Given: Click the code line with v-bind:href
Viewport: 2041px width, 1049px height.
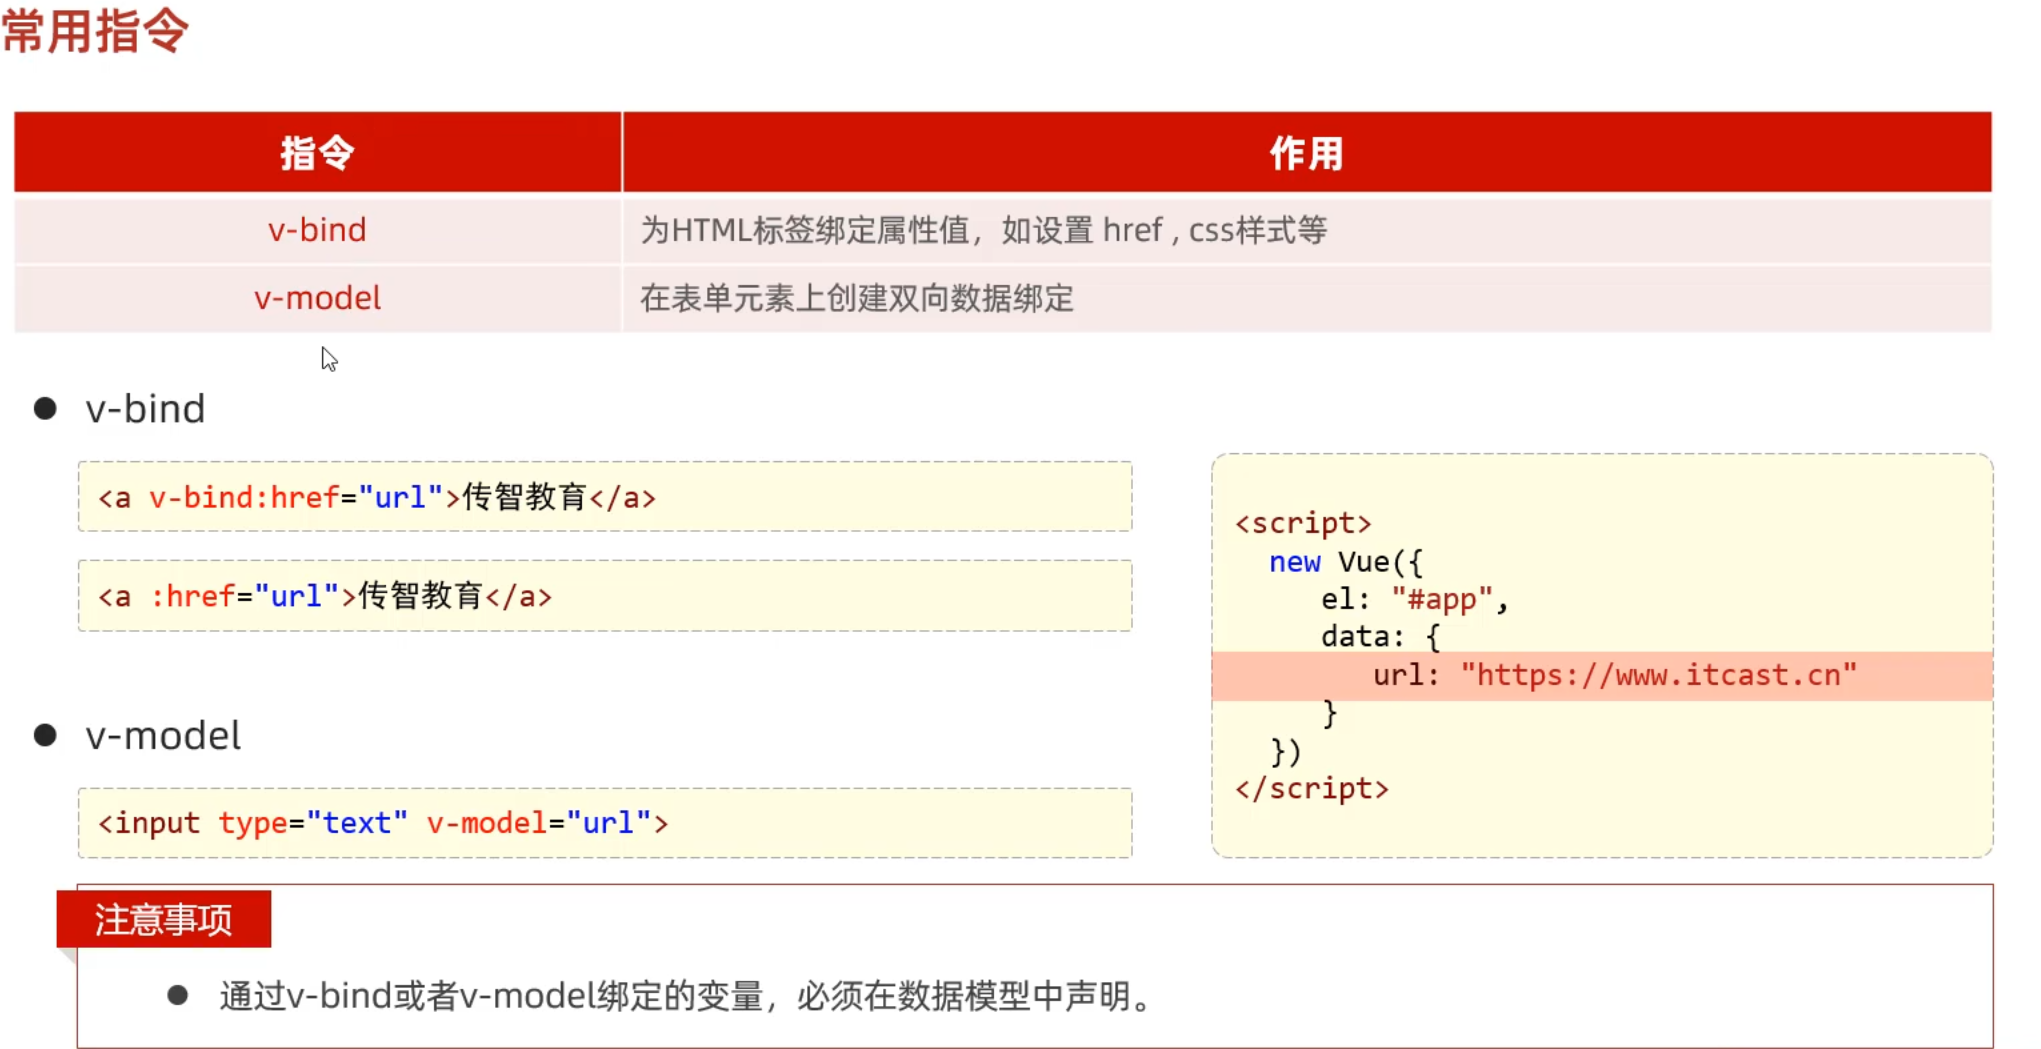Looking at the screenshot, I should (605, 497).
